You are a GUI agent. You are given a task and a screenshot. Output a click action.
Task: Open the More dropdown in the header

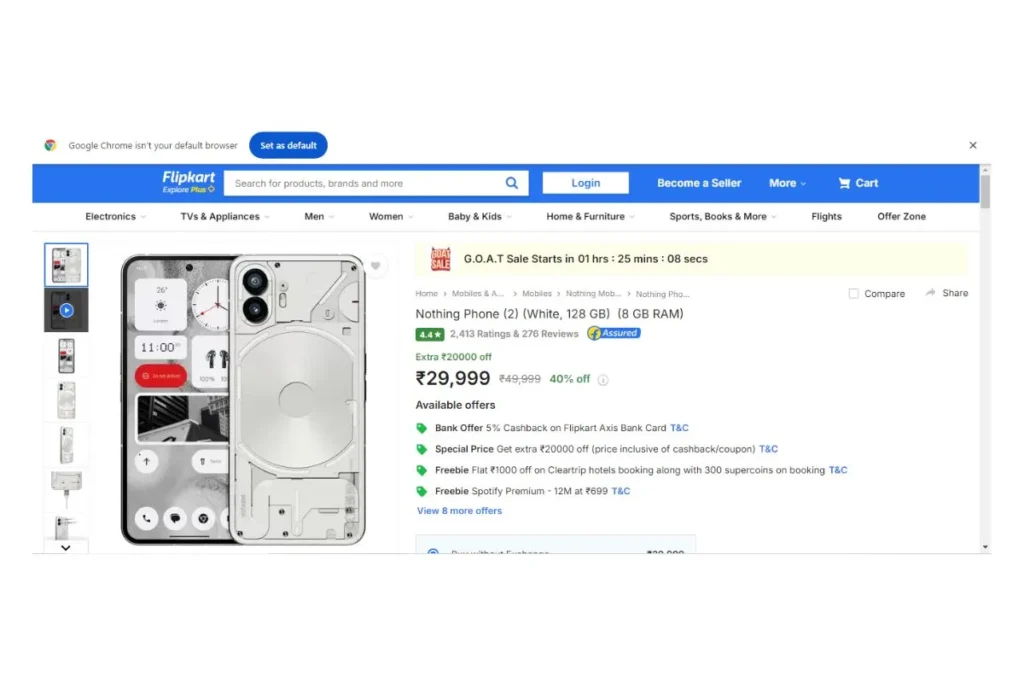[788, 183]
